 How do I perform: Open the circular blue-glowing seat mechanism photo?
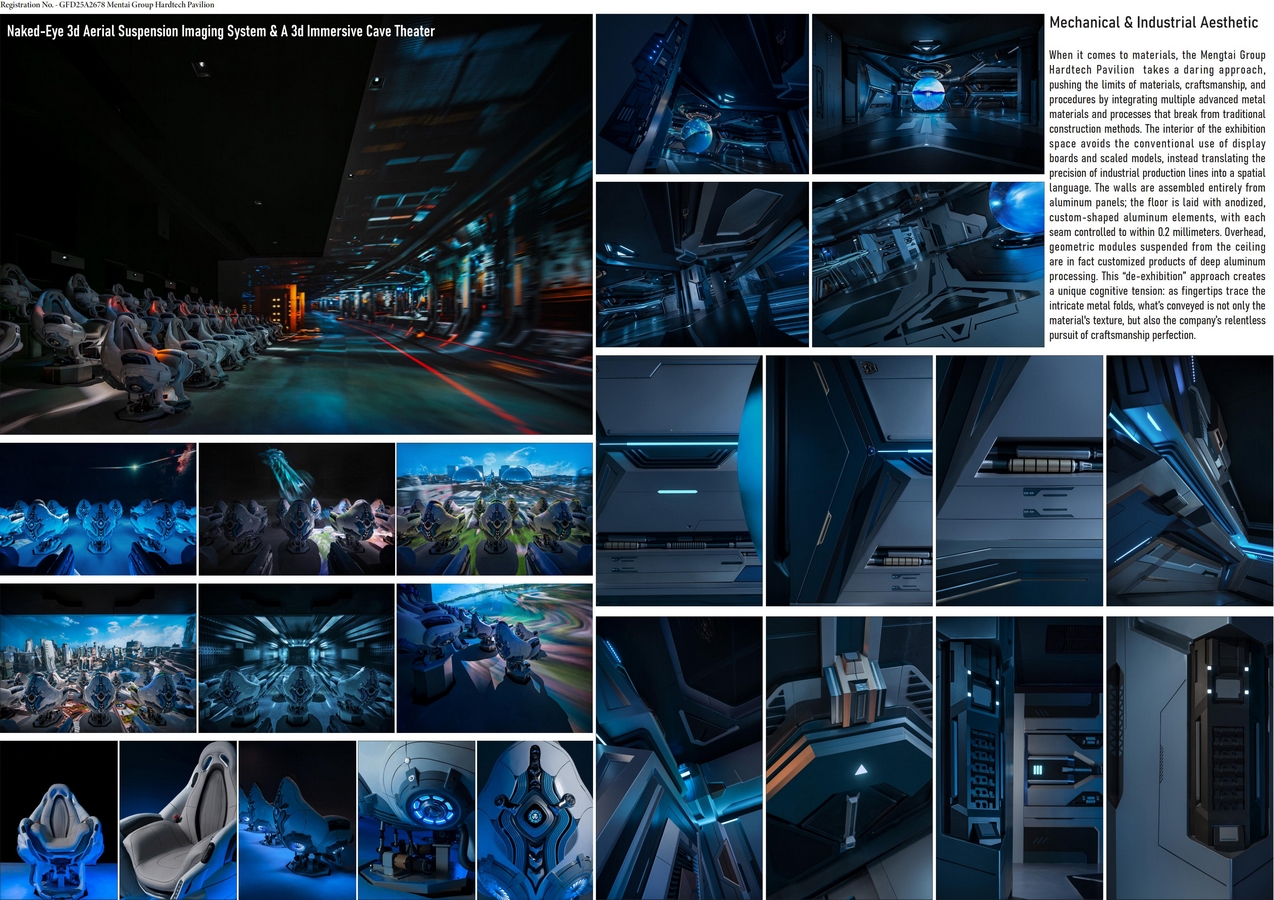coord(416,819)
